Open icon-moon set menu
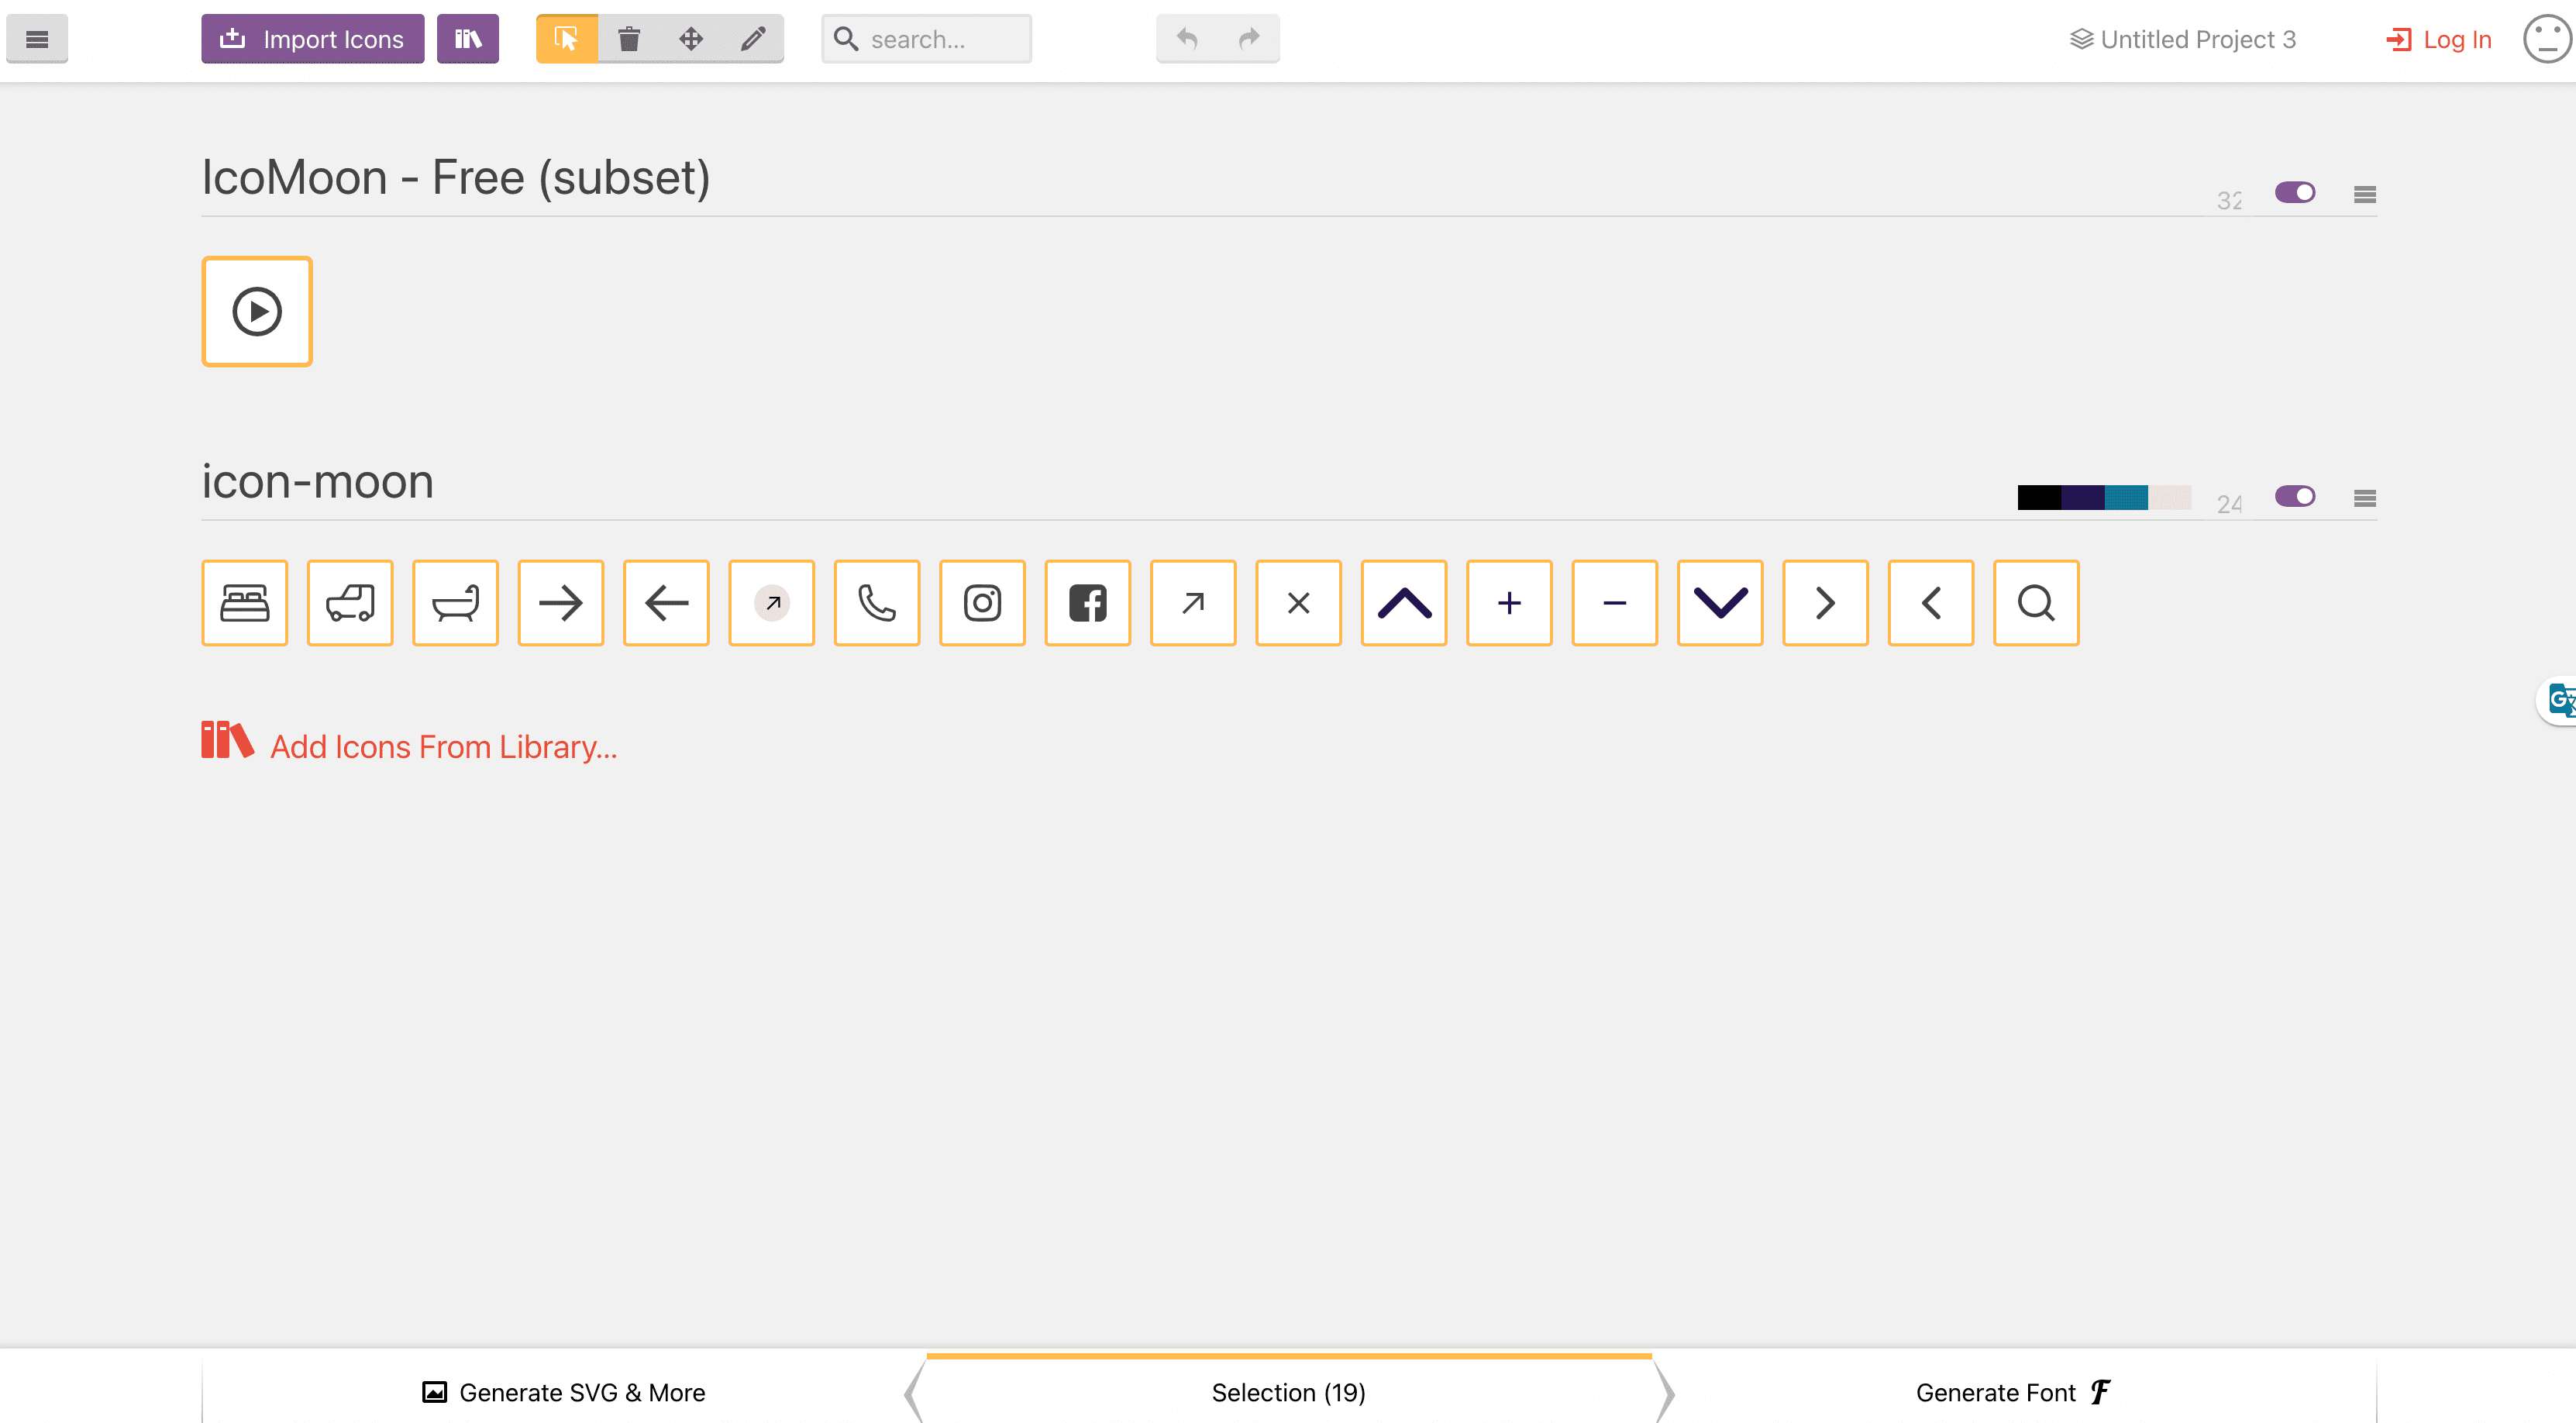2576x1423 pixels. (x=2365, y=498)
